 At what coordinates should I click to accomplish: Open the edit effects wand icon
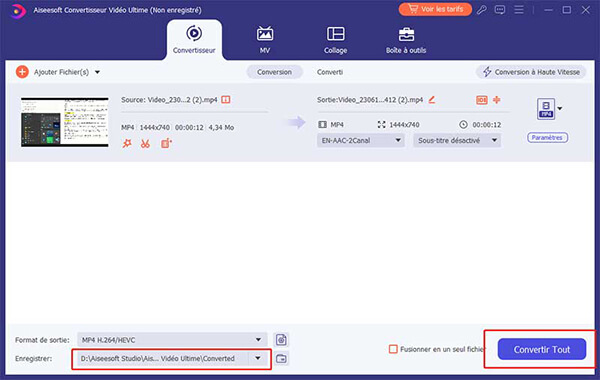(x=127, y=144)
